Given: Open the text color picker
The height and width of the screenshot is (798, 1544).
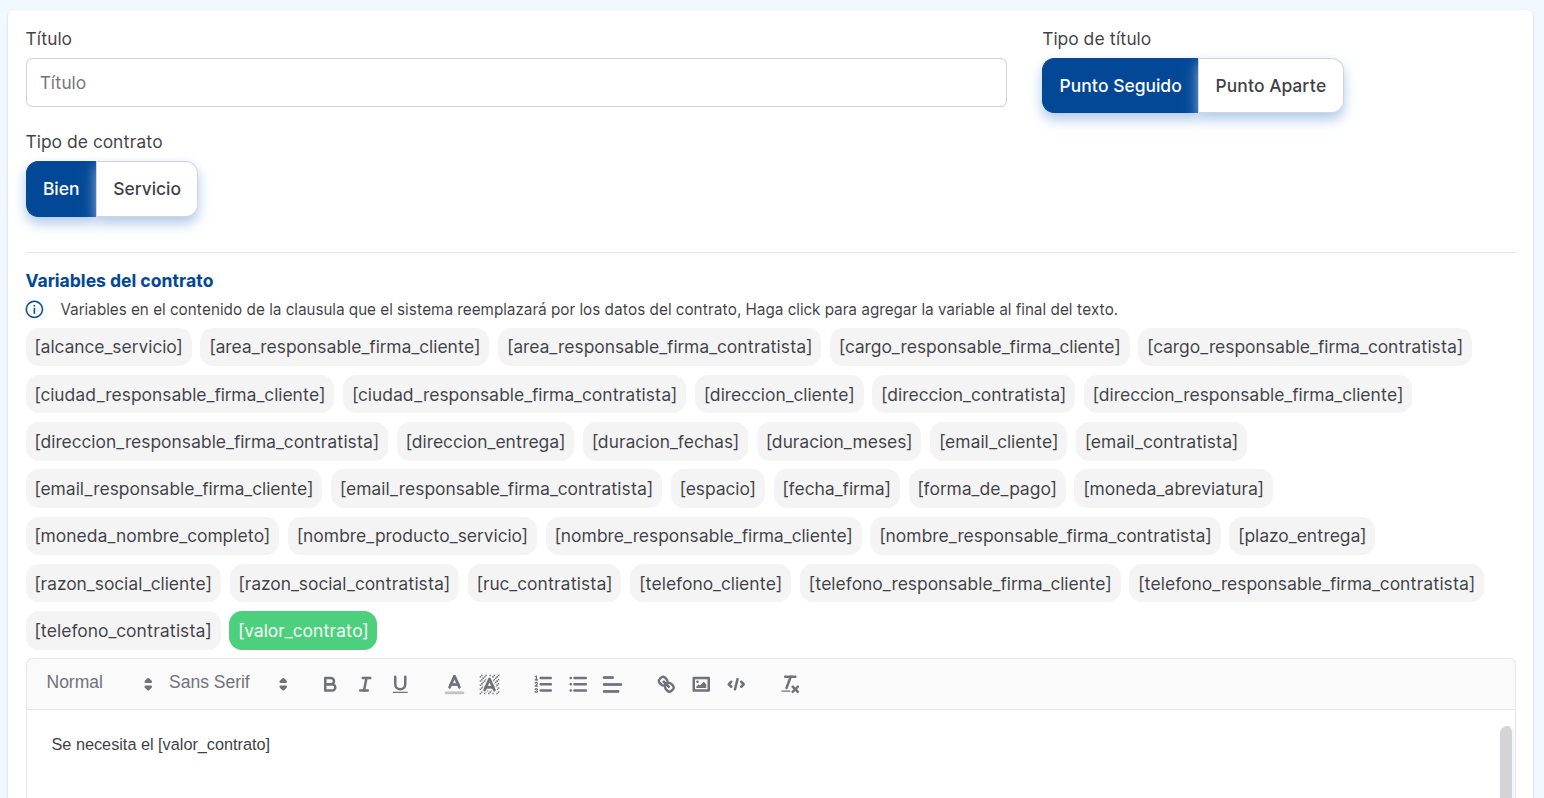Looking at the screenshot, I should click(454, 685).
